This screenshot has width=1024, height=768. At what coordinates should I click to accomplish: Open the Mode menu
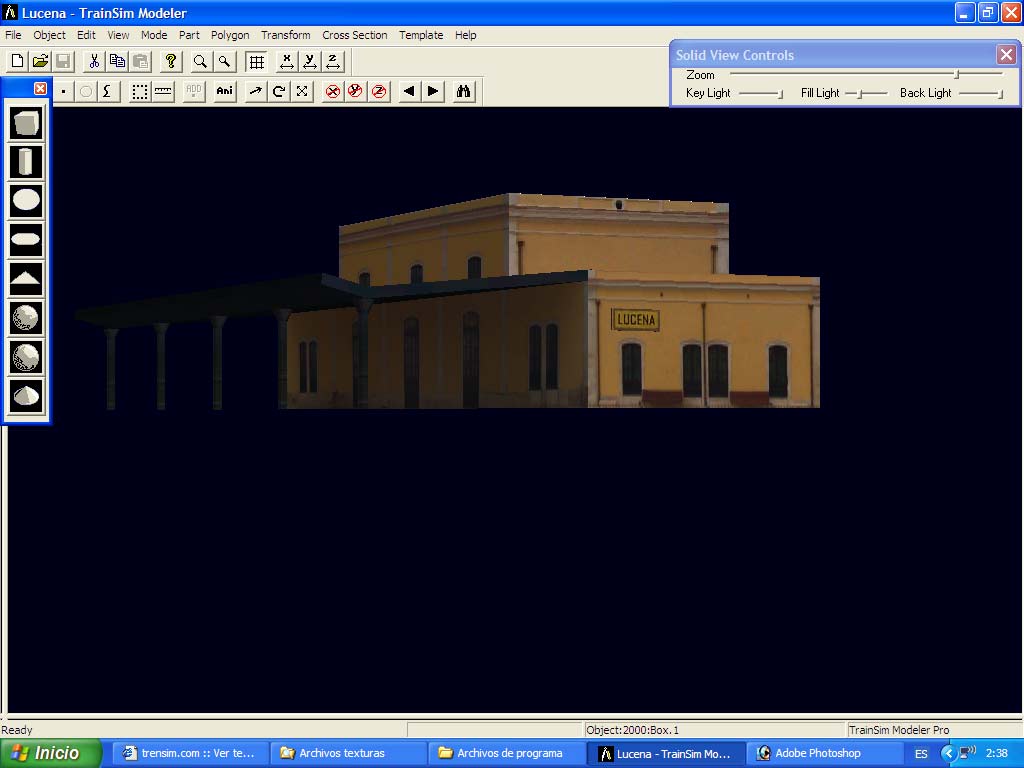pyautogui.click(x=154, y=35)
